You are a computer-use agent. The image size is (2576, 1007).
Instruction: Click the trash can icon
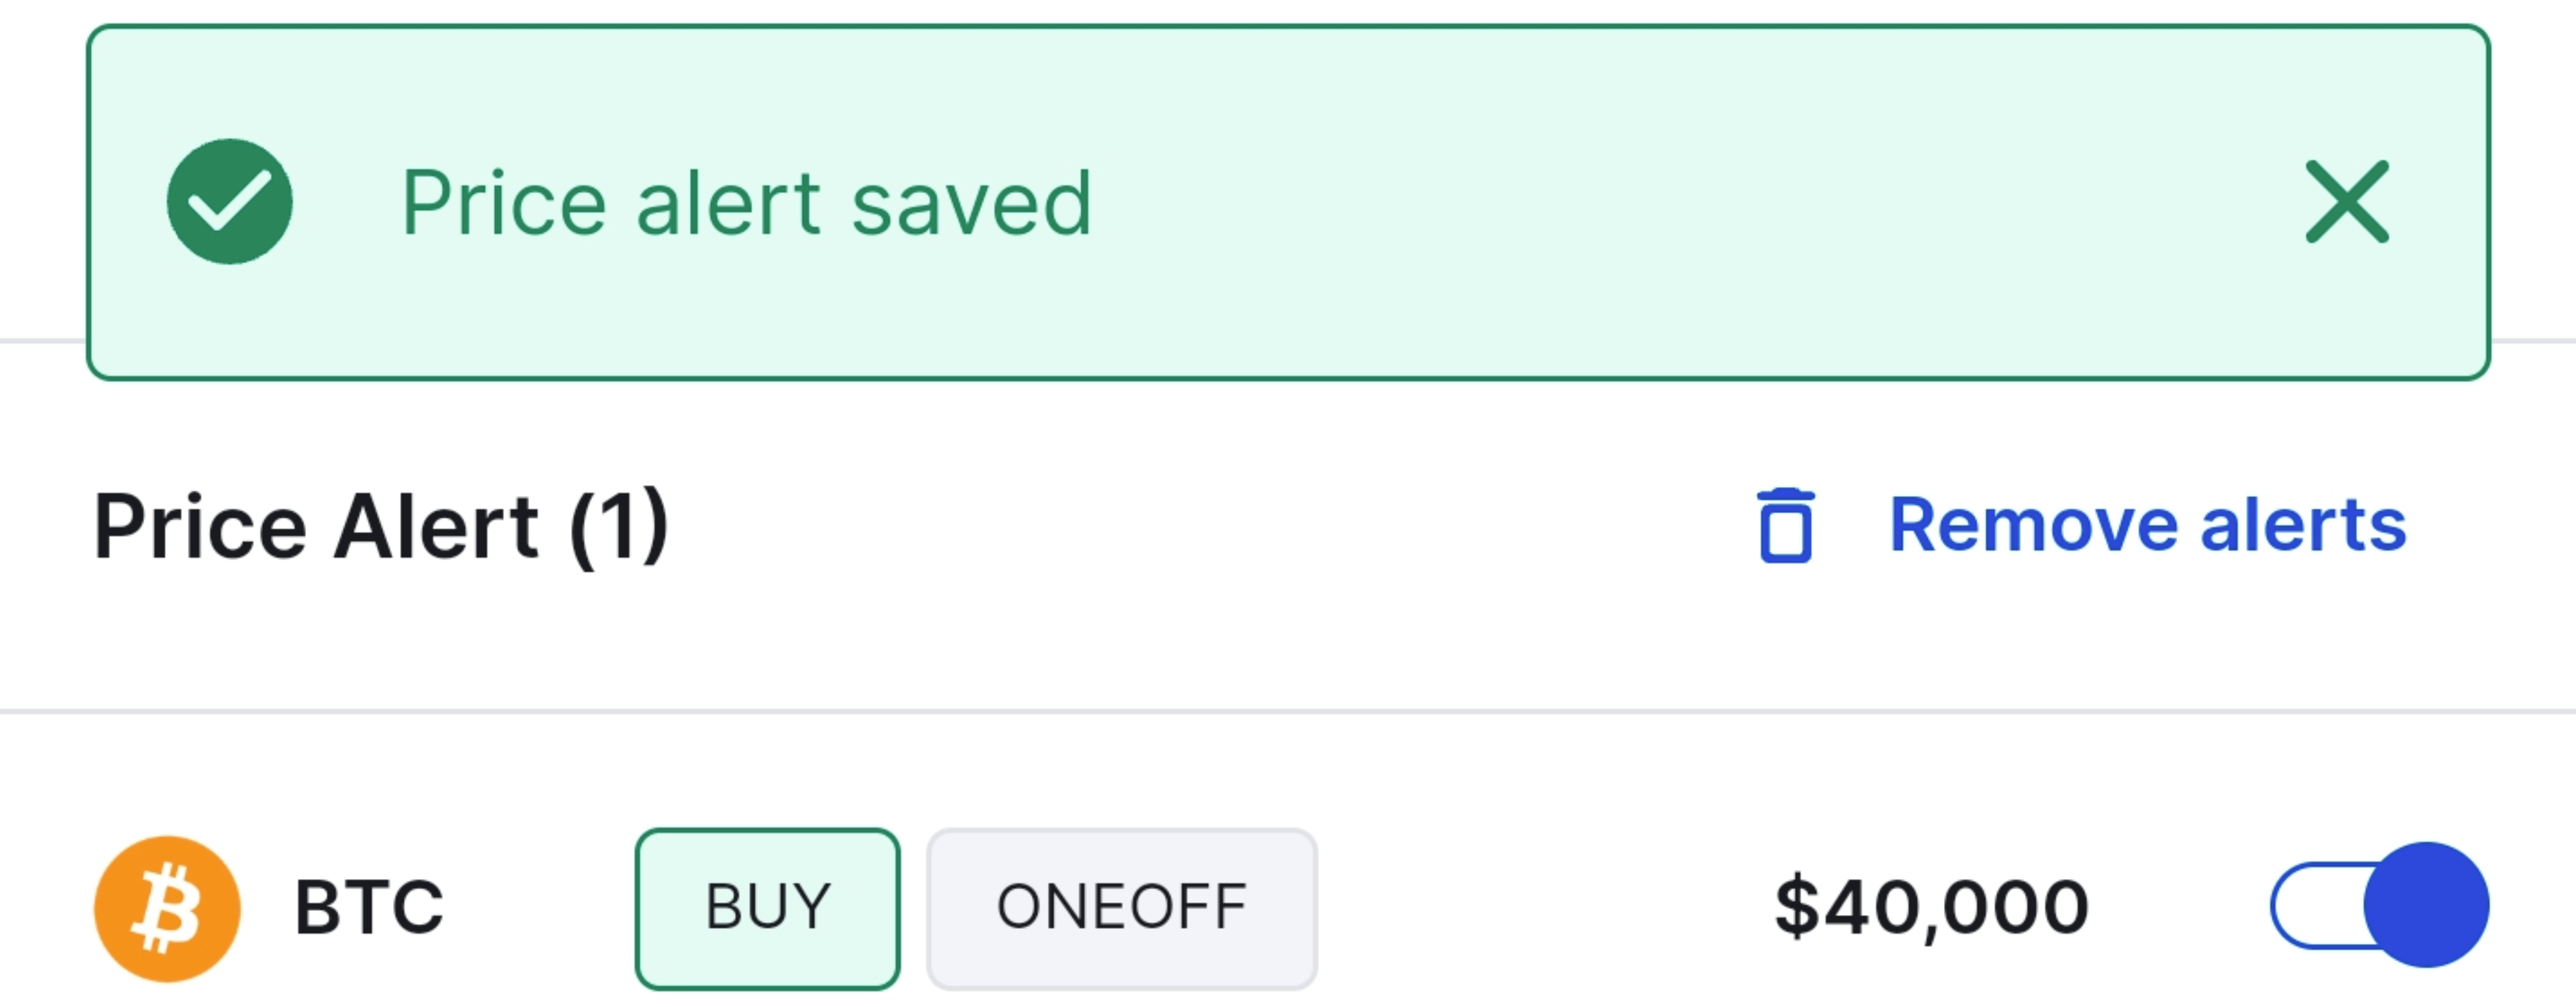click(x=1785, y=526)
